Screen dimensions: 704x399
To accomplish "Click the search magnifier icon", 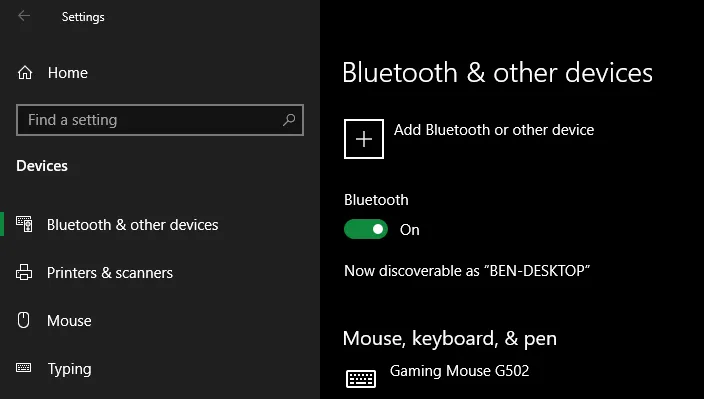I will click(289, 120).
